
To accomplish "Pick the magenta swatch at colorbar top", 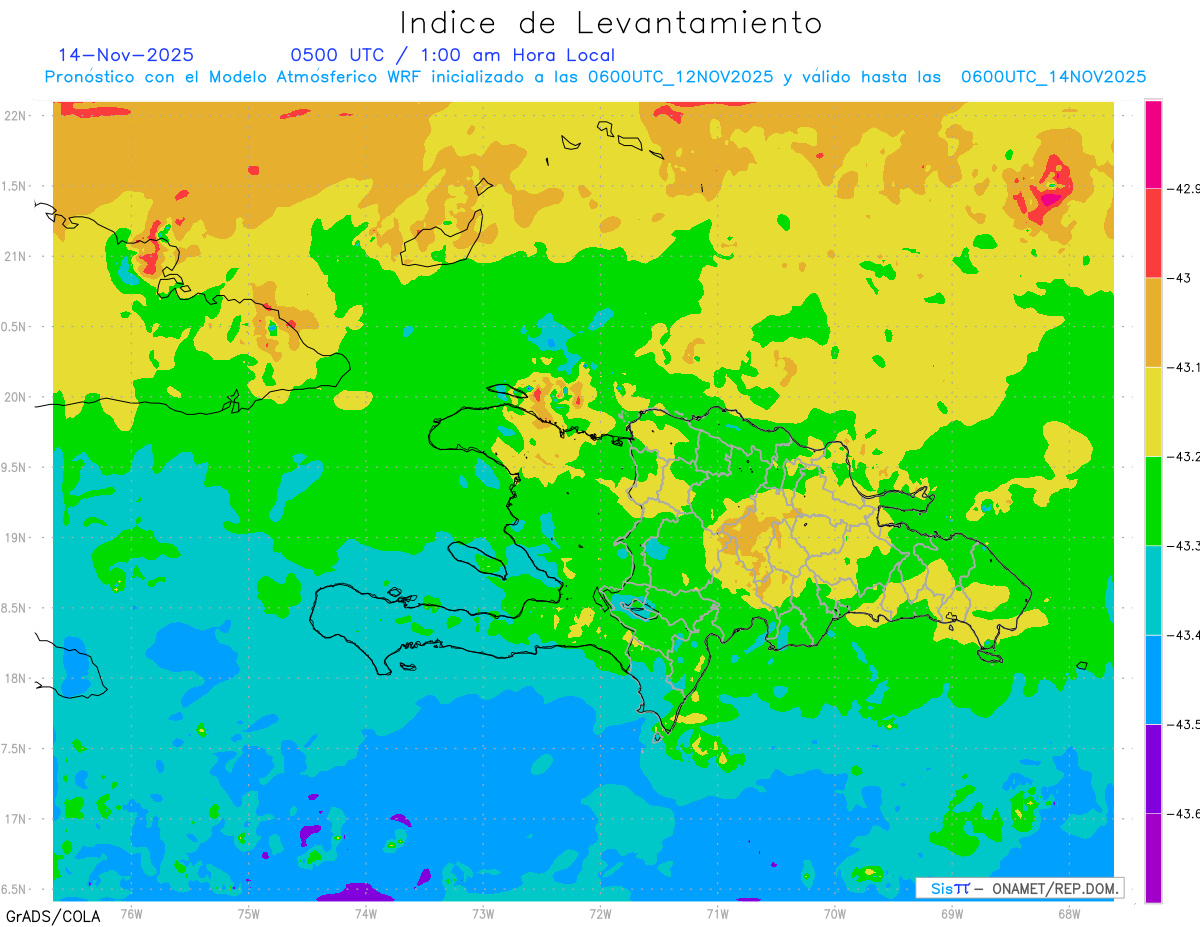I will (x=1153, y=144).
